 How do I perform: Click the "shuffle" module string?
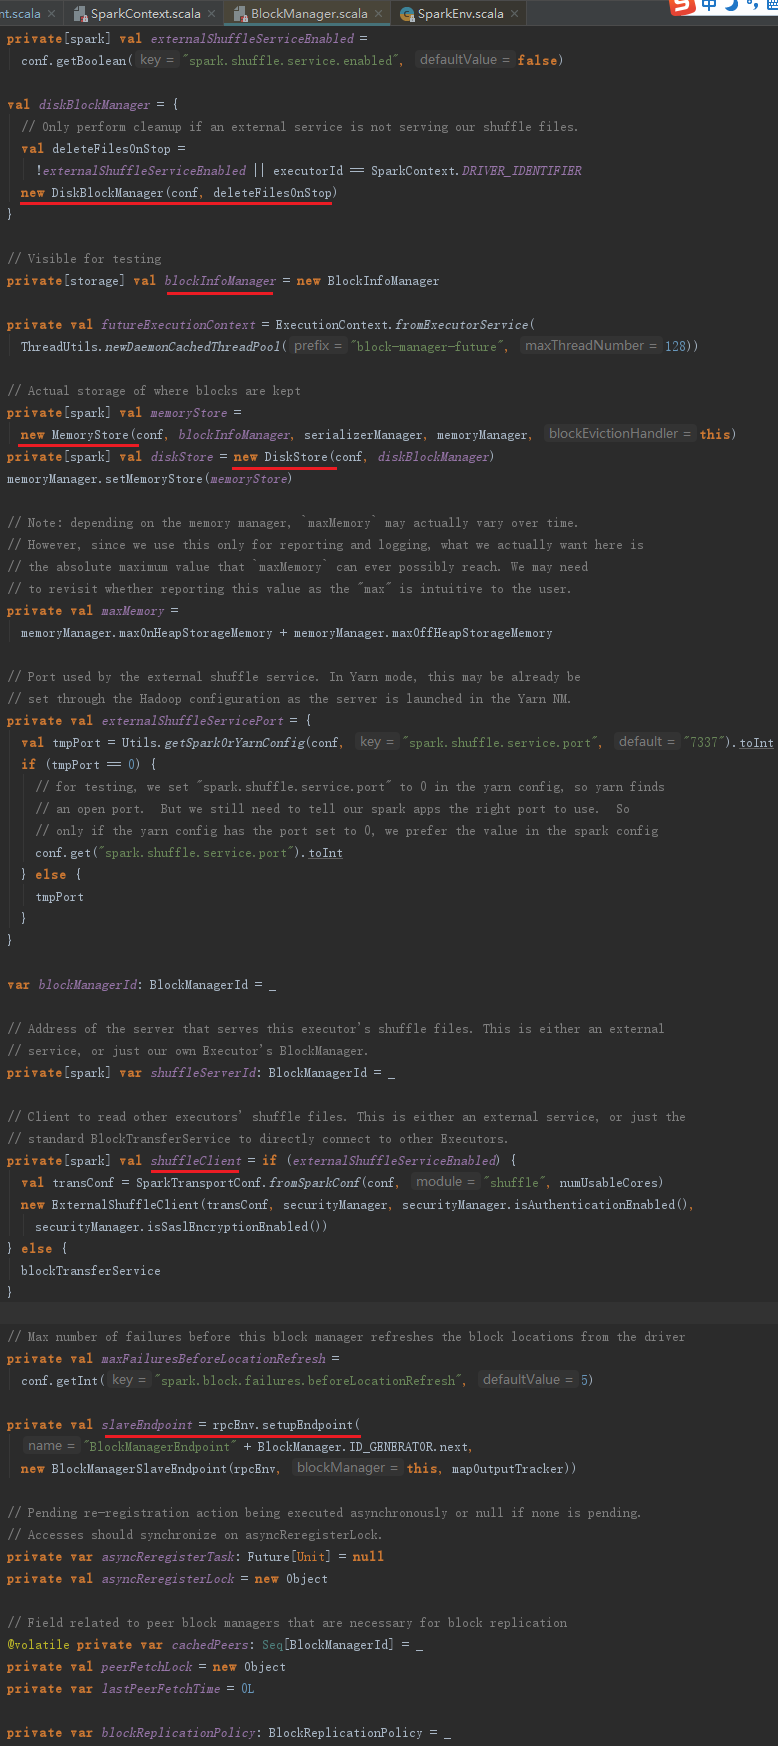tap(517, 1183)
